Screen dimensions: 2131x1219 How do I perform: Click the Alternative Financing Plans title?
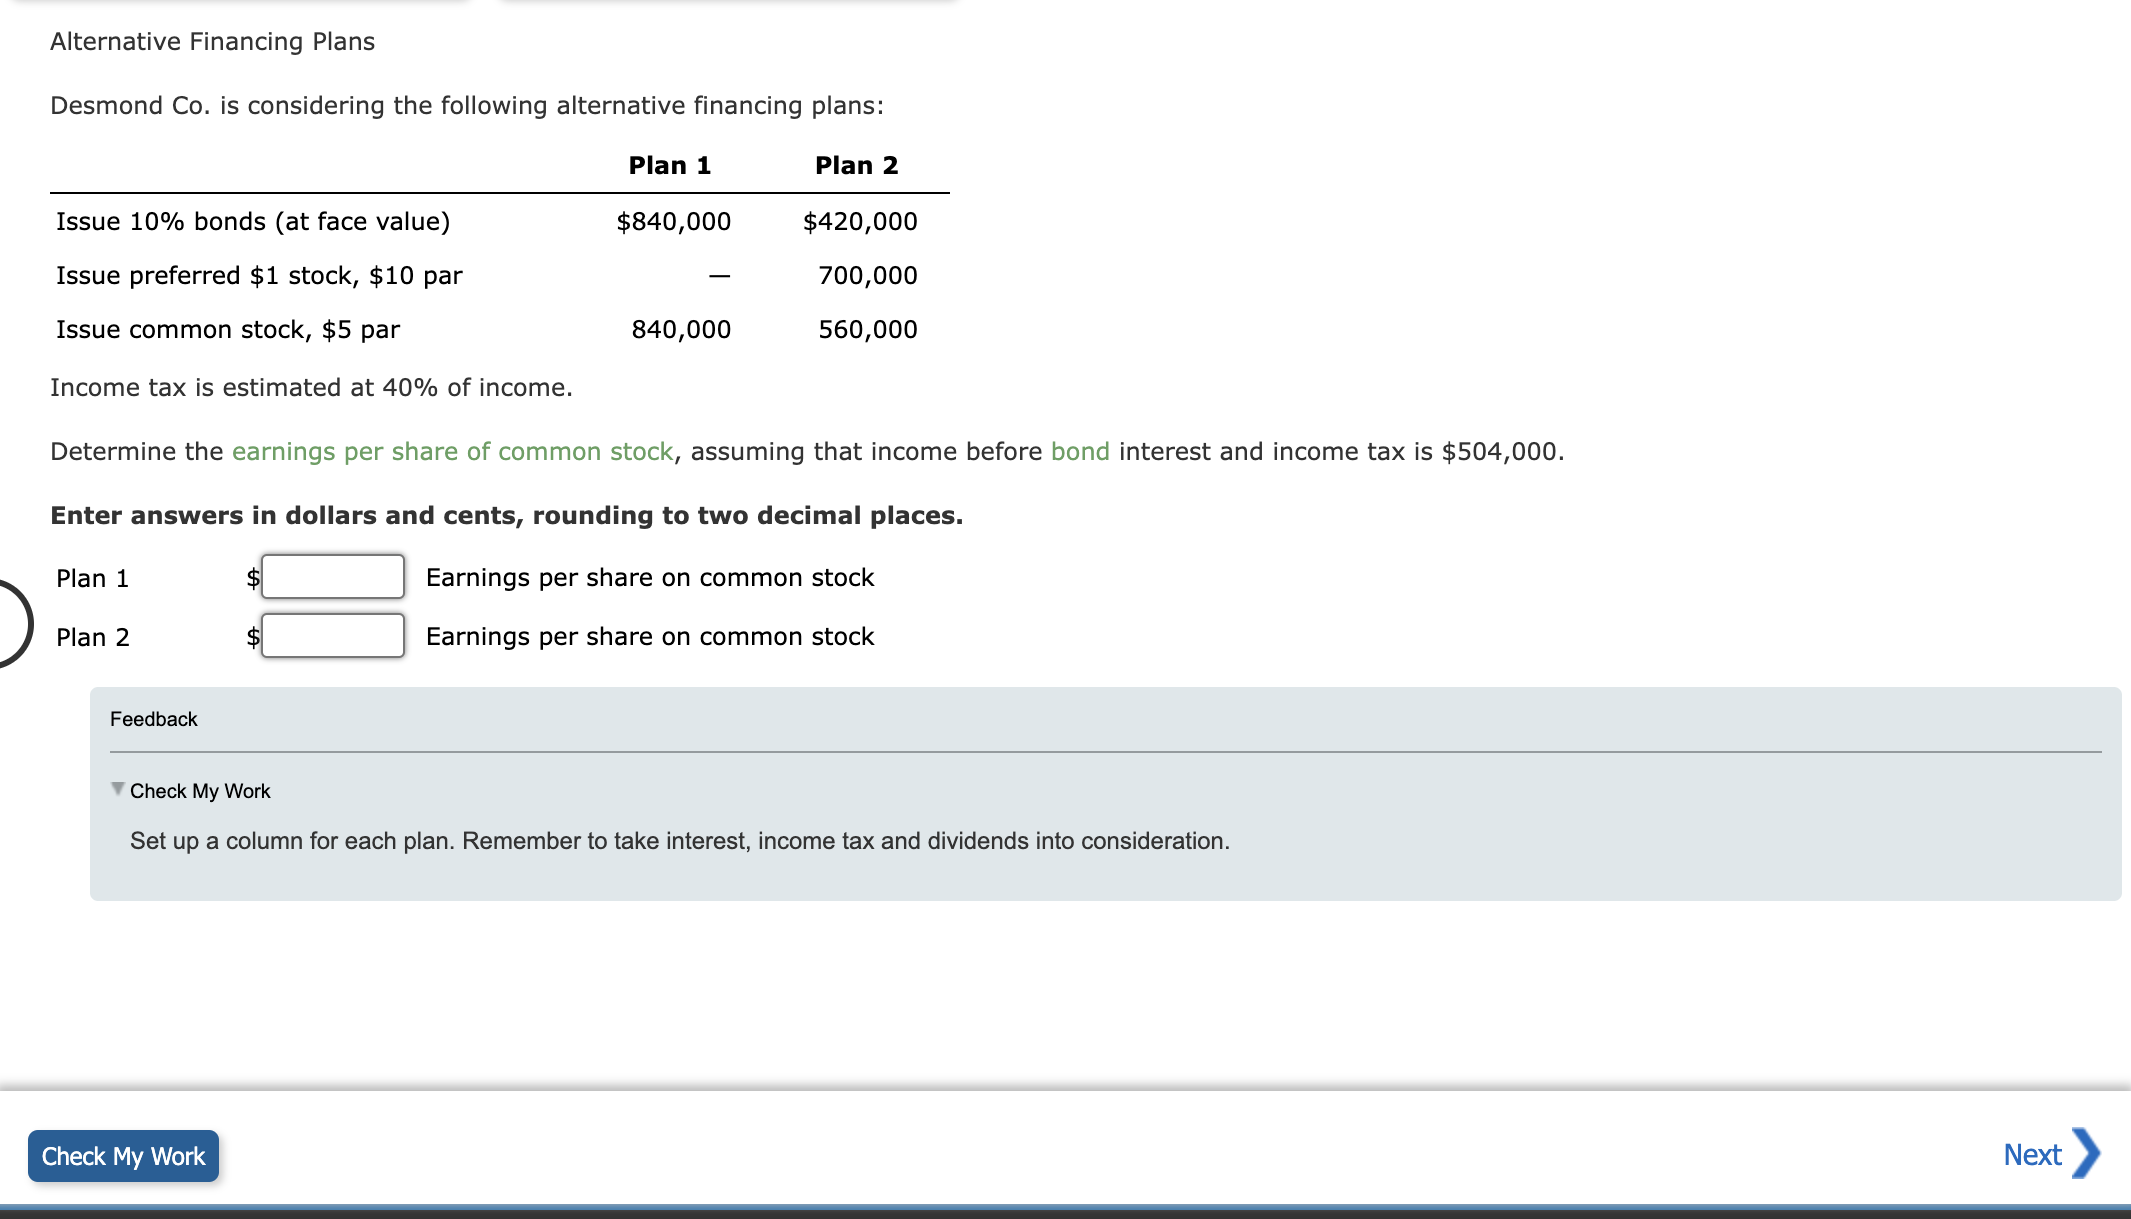[212, 41]
